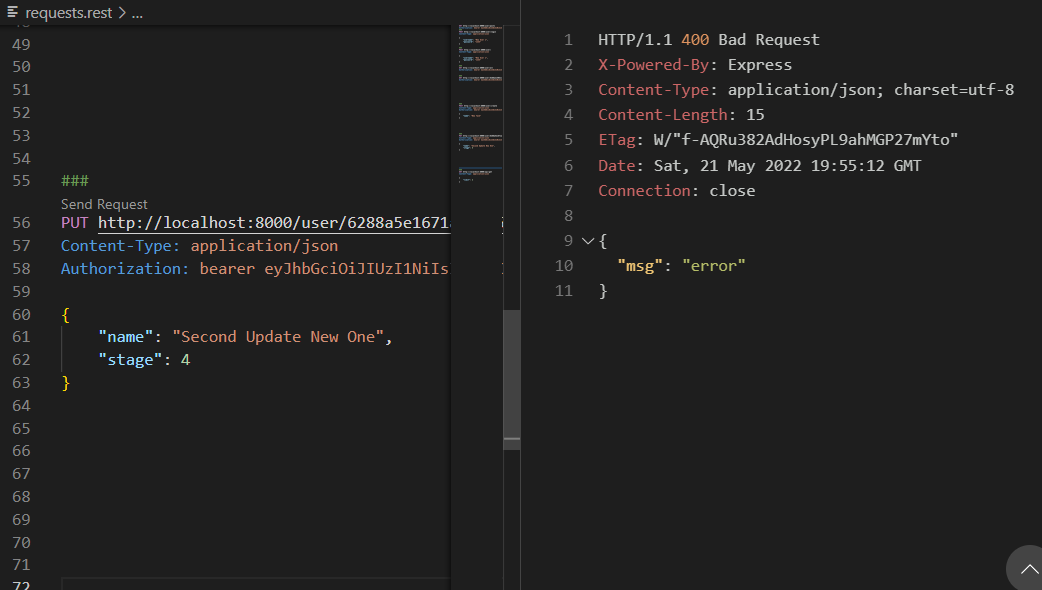The height and width of the screenshot is (590, 1042).
Task: Click the PUT method keyword
Action: coord(74,223)
